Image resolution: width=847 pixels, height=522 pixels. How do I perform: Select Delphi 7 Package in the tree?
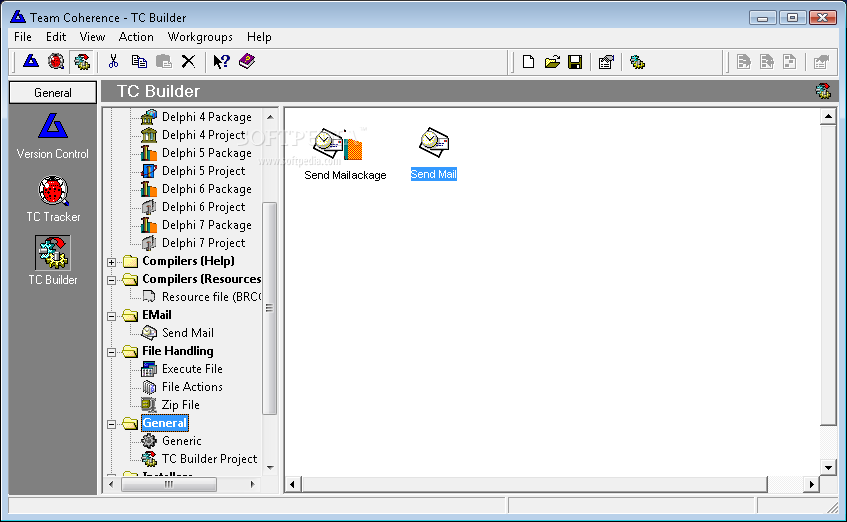point(206,225)
